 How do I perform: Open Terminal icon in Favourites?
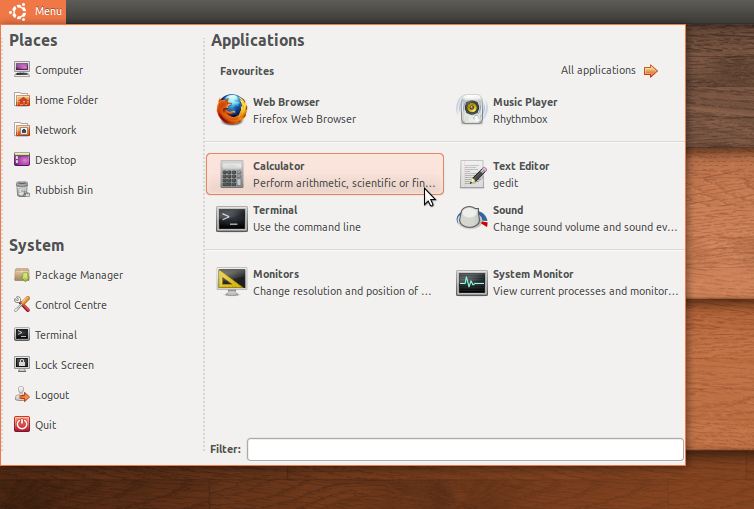click(232, 218)
